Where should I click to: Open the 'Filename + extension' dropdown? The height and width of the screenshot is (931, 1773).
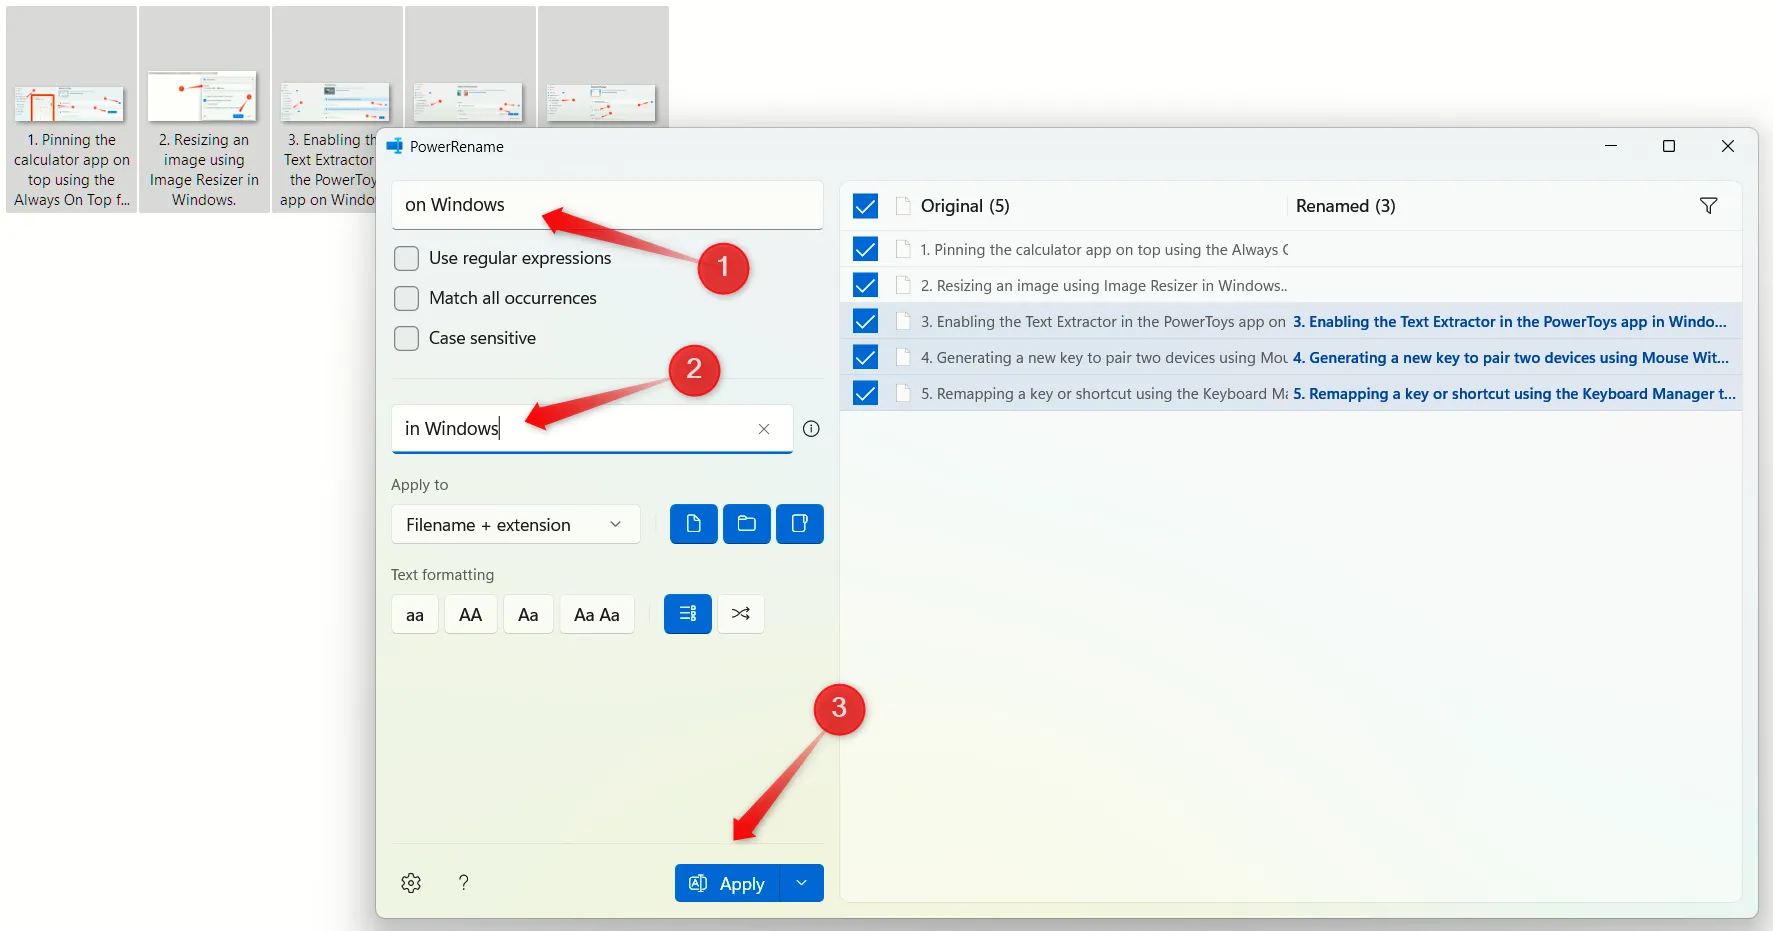(x=515, y=524)
